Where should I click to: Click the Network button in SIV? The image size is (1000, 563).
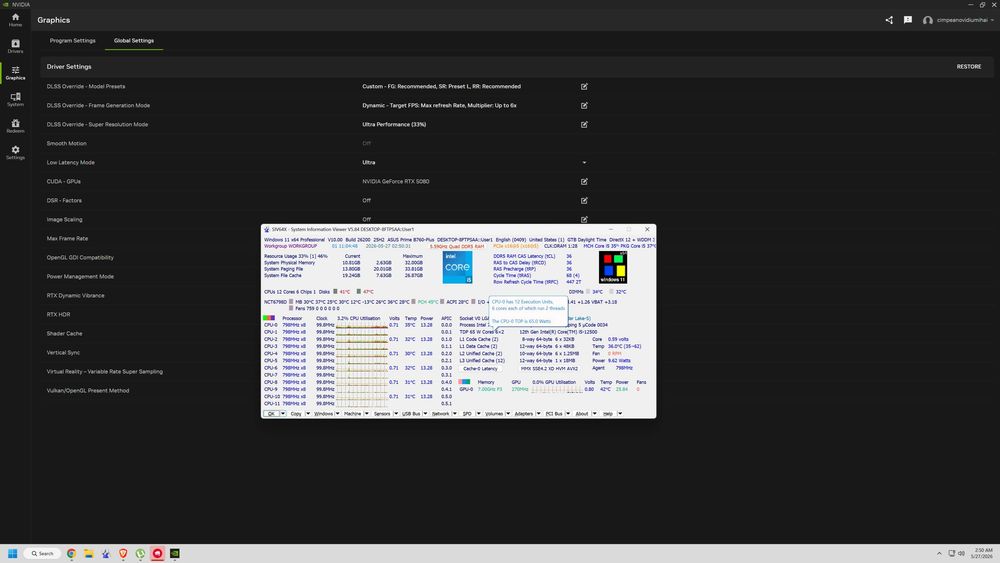(441, 414)
